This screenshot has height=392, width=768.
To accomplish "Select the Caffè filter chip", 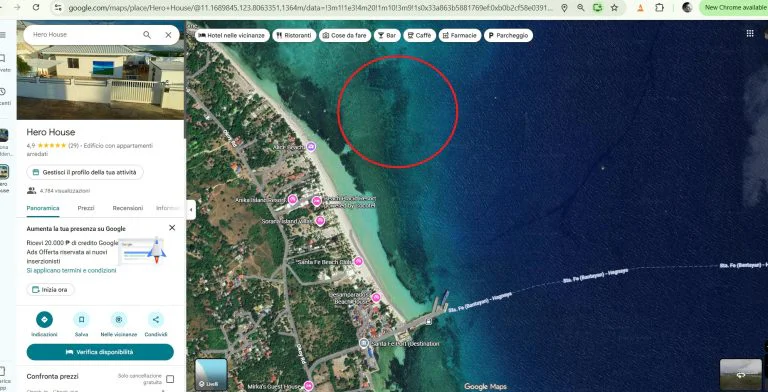I will pyautogui.click(x=419, y=35).
